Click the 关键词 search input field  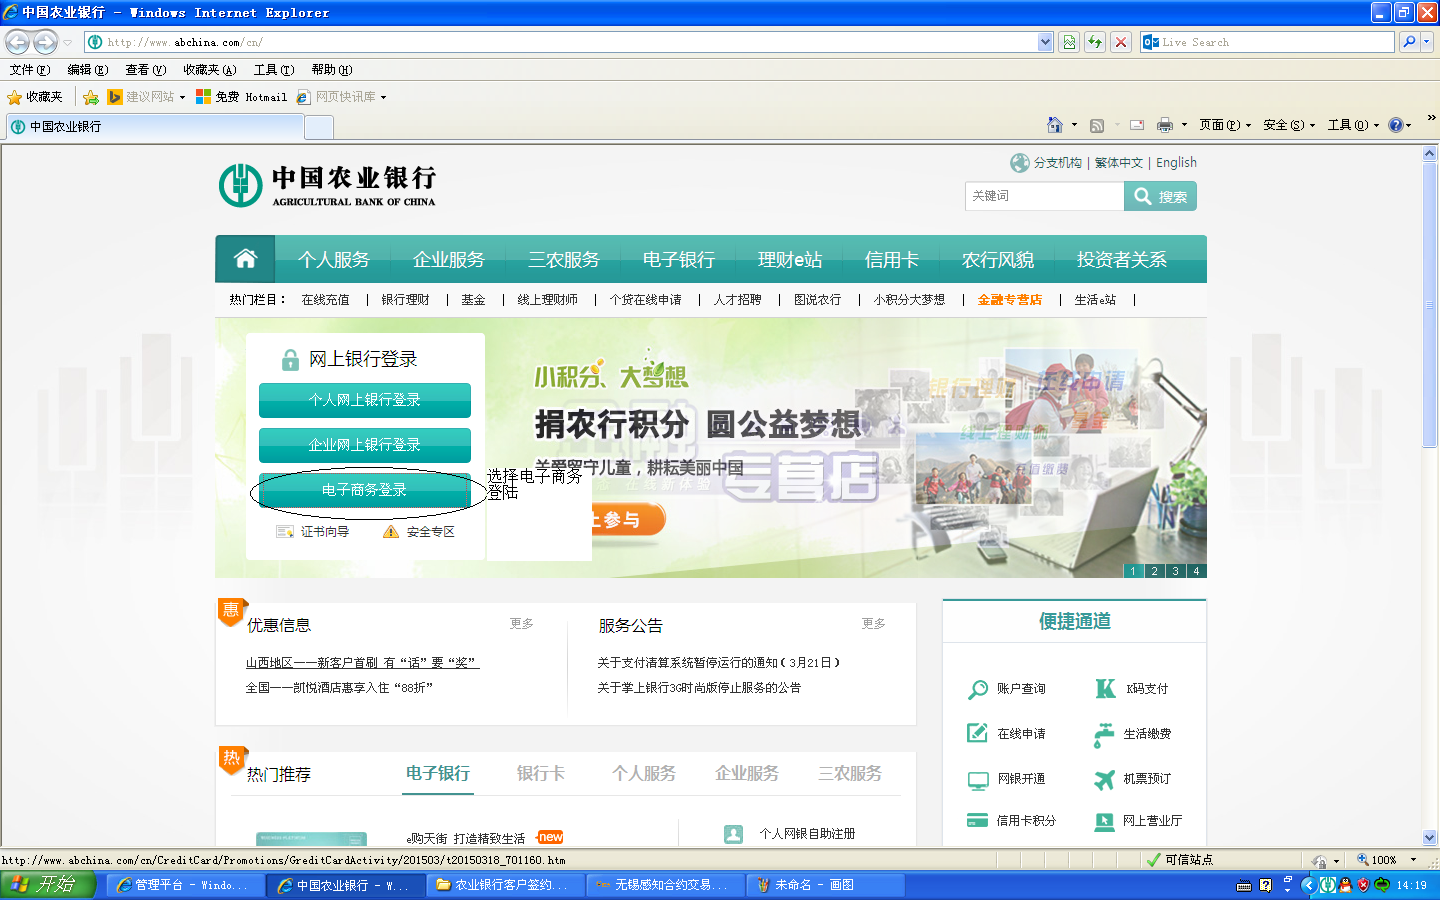[1044, 196]
